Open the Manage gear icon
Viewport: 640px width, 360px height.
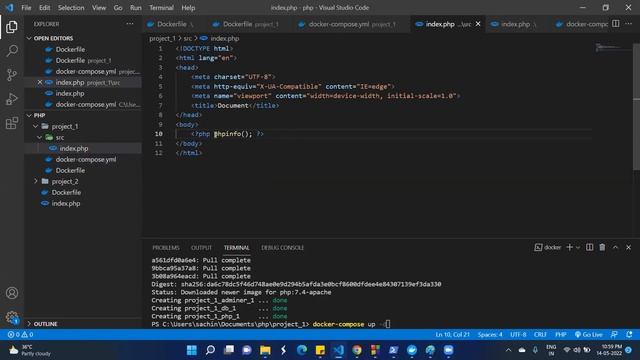[x=12, y=317]
